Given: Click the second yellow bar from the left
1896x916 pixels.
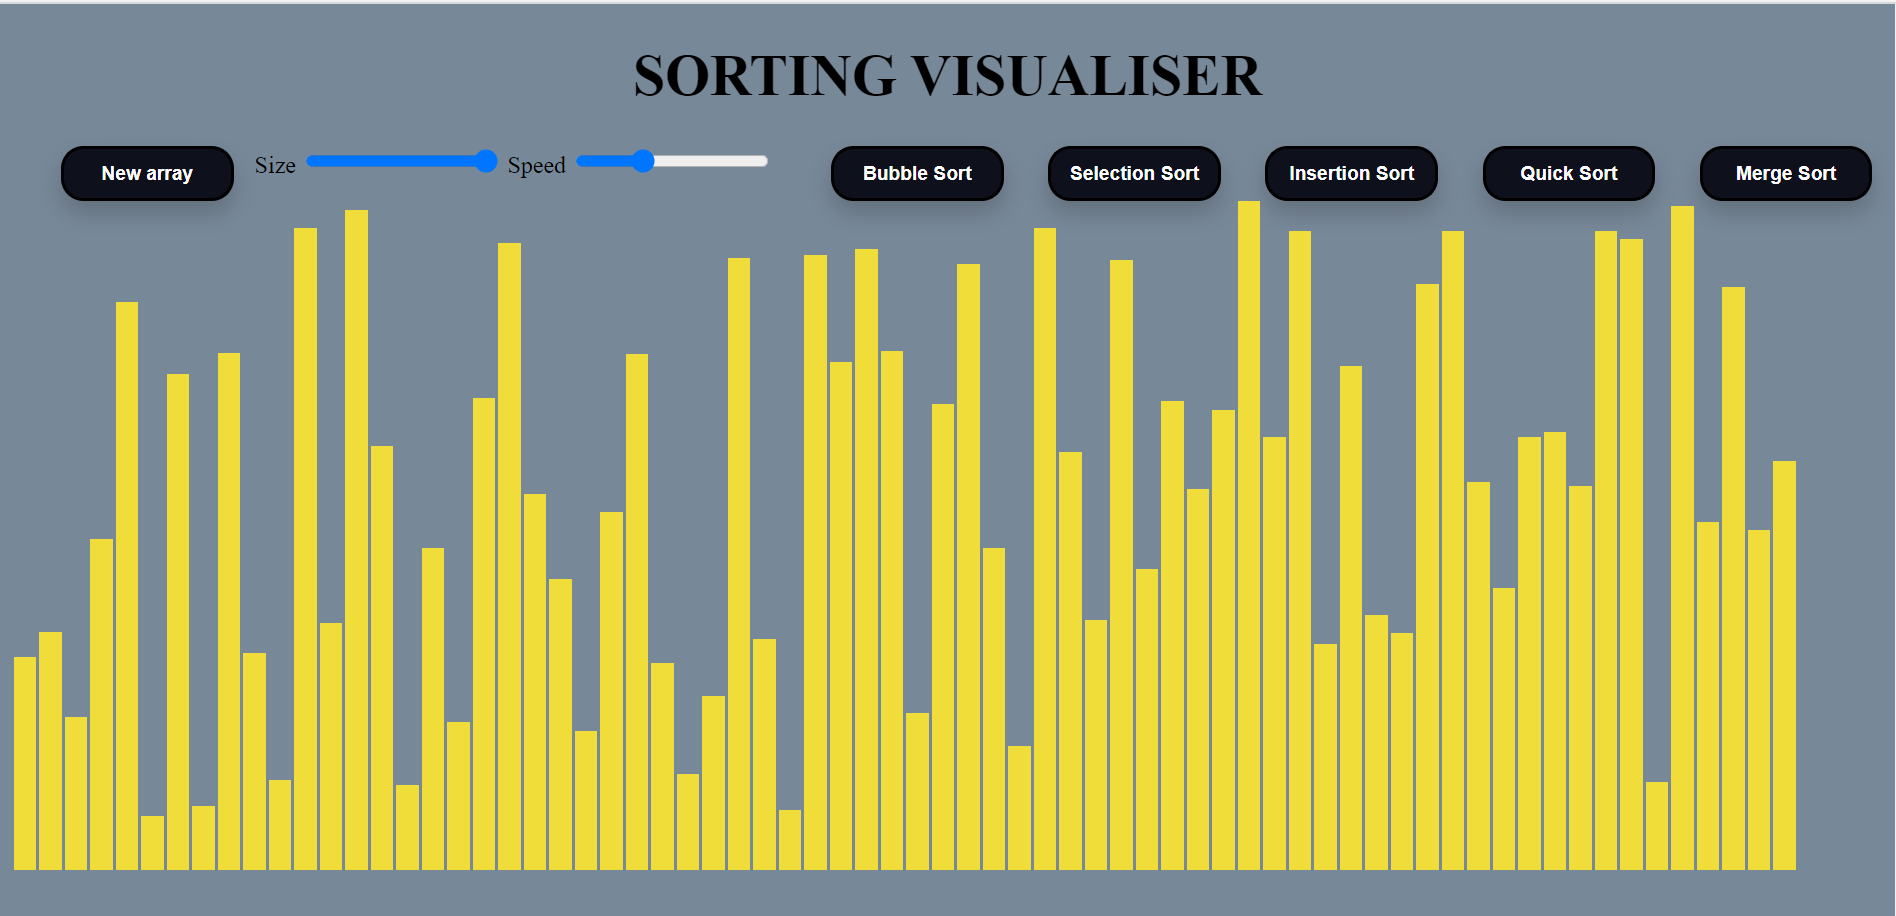Looking at the screenshot, I should 50,750.
